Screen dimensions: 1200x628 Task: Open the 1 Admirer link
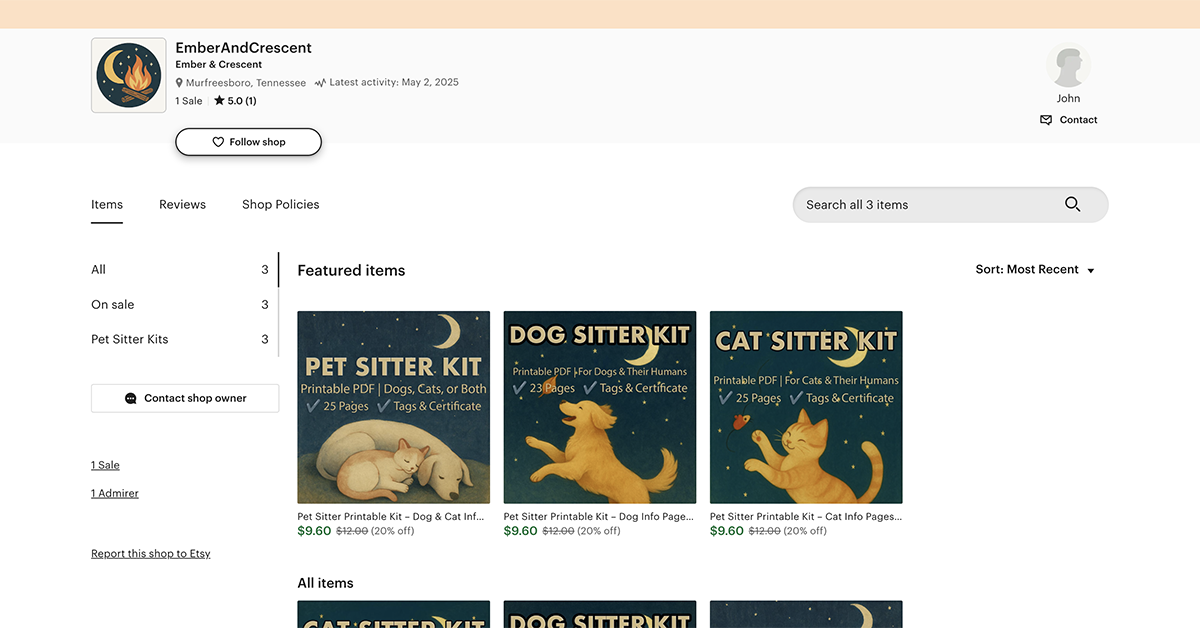[115, 493]
